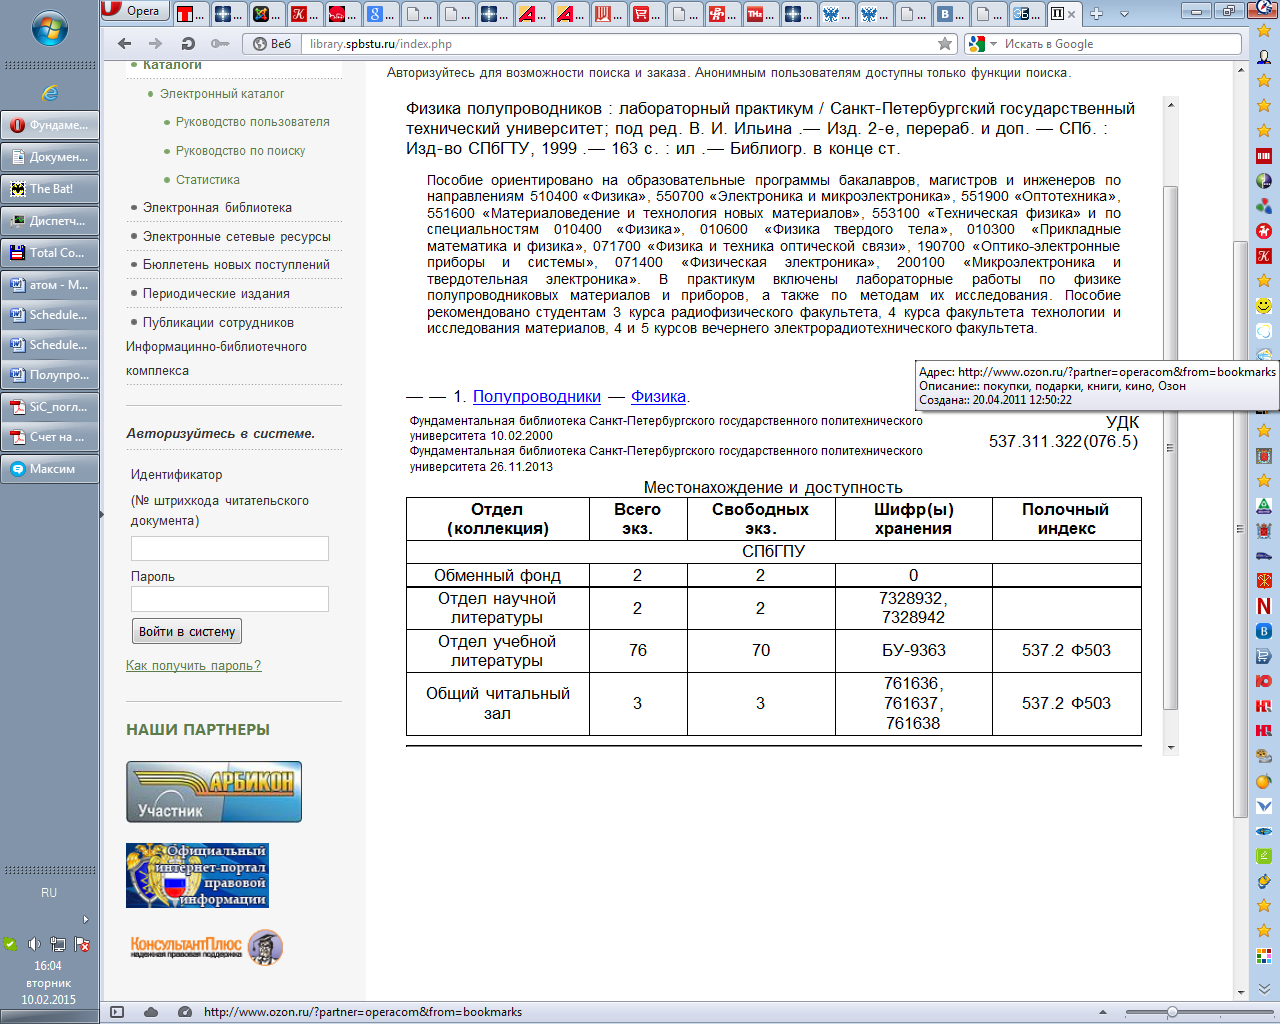Open the 'Максим' taskbar button
The image size is (1280, 1024).
(x=50, y=468)
